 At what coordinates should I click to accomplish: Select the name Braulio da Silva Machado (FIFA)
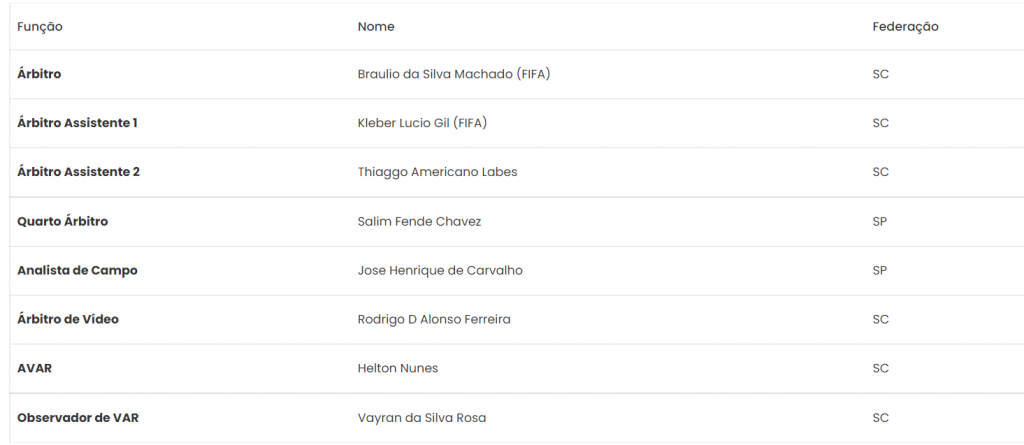(454, 74)
